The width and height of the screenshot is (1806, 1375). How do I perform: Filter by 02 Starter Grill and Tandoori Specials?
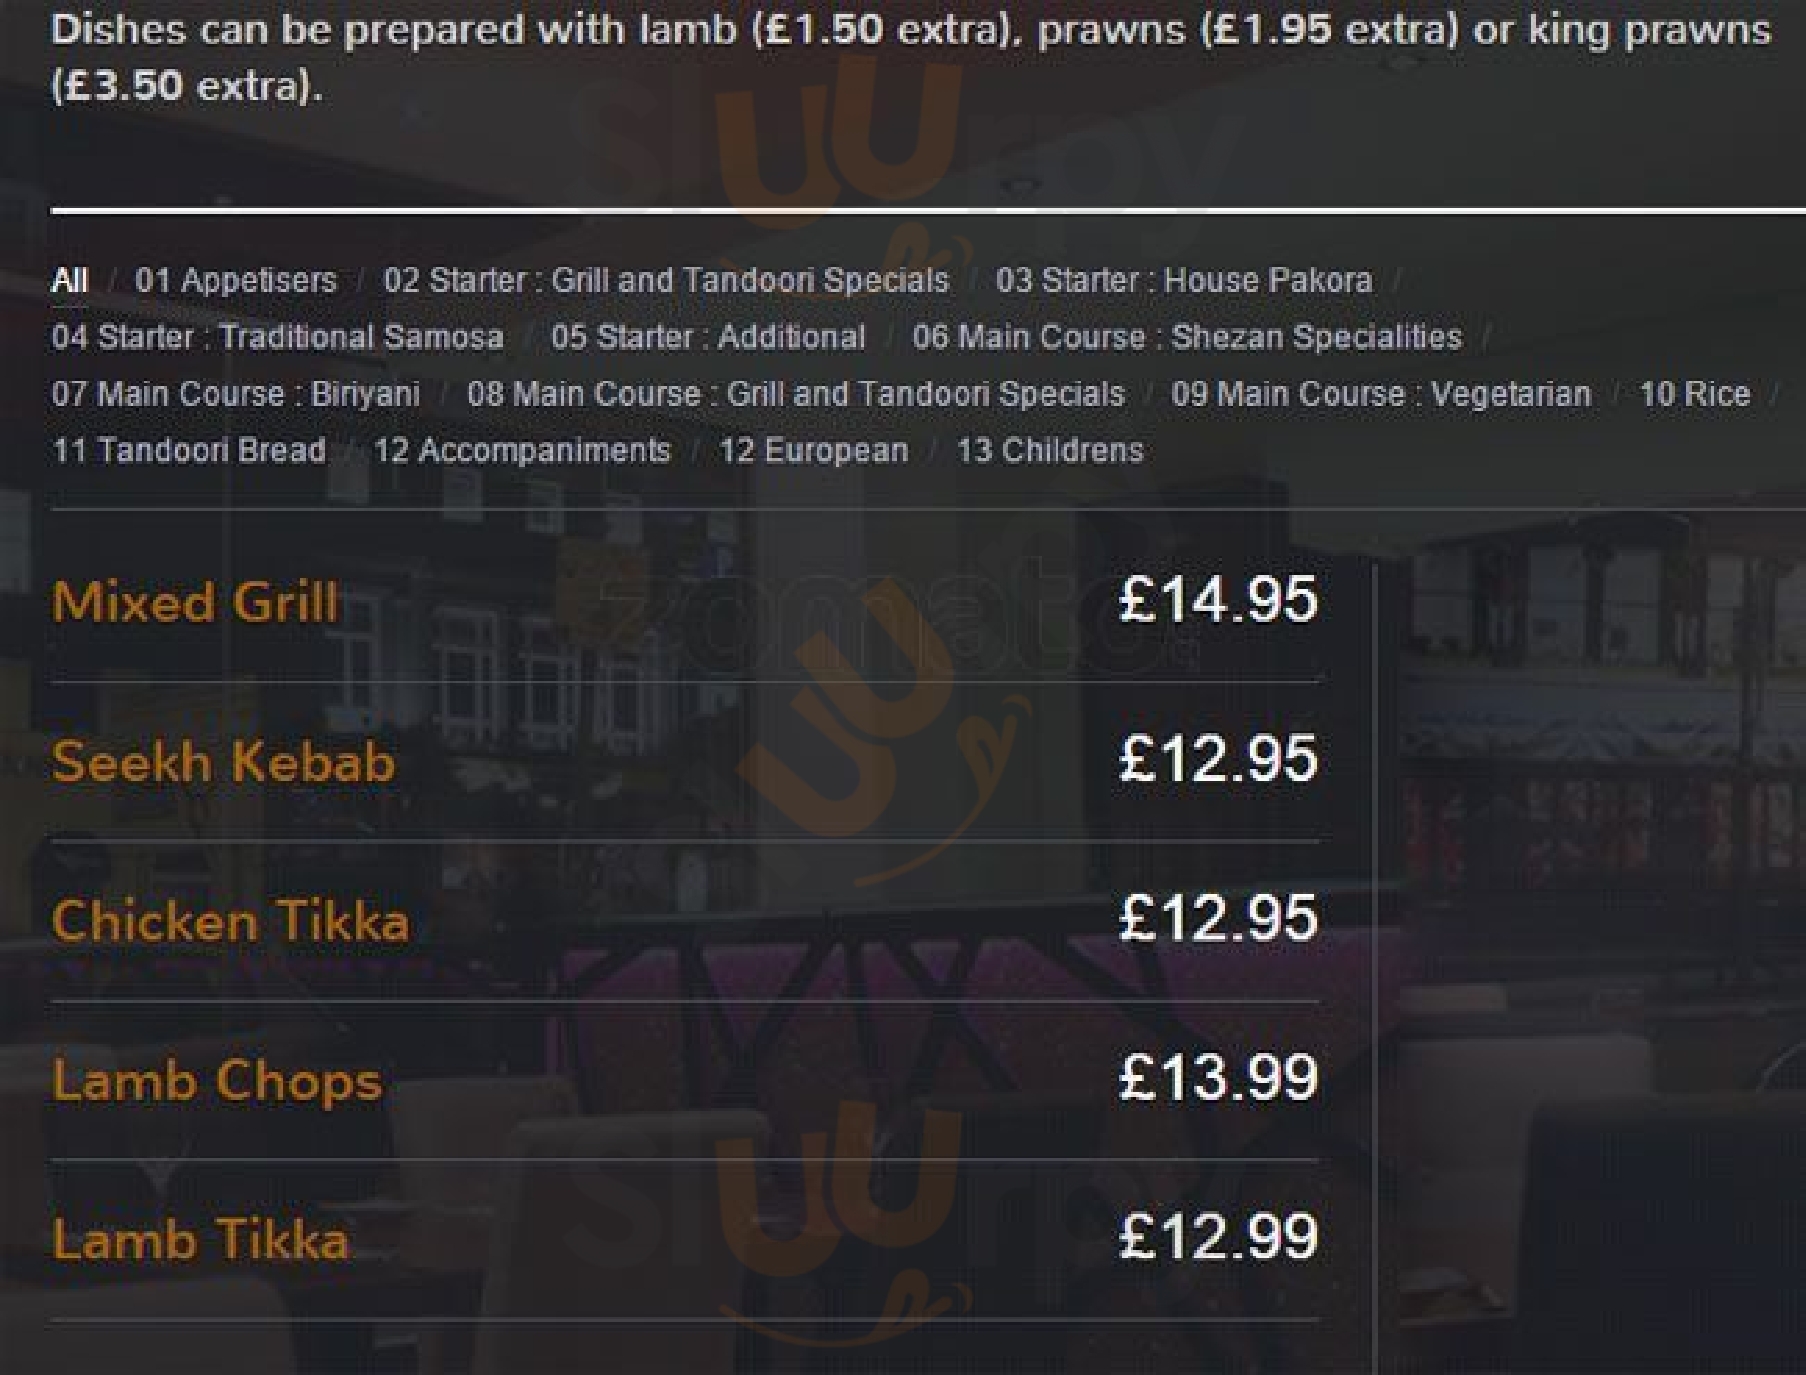(x=666, y=280)
